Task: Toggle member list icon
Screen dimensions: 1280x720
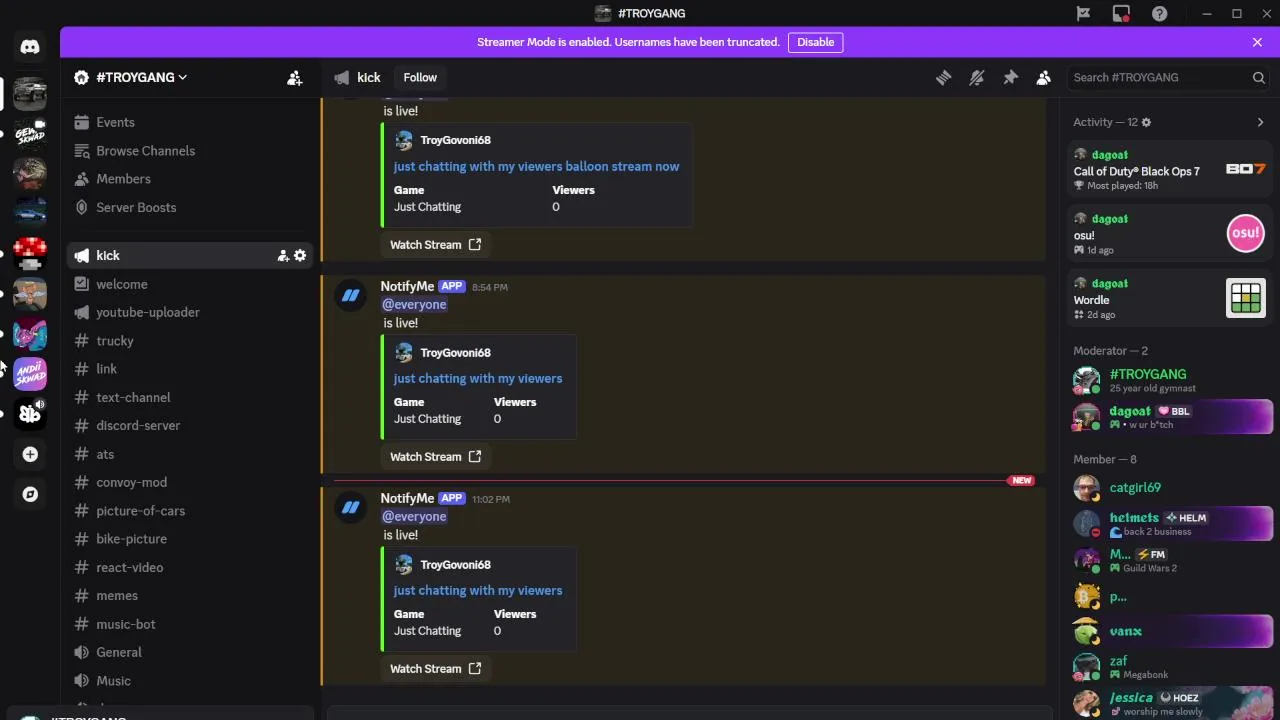Action: click(1043, 77)
